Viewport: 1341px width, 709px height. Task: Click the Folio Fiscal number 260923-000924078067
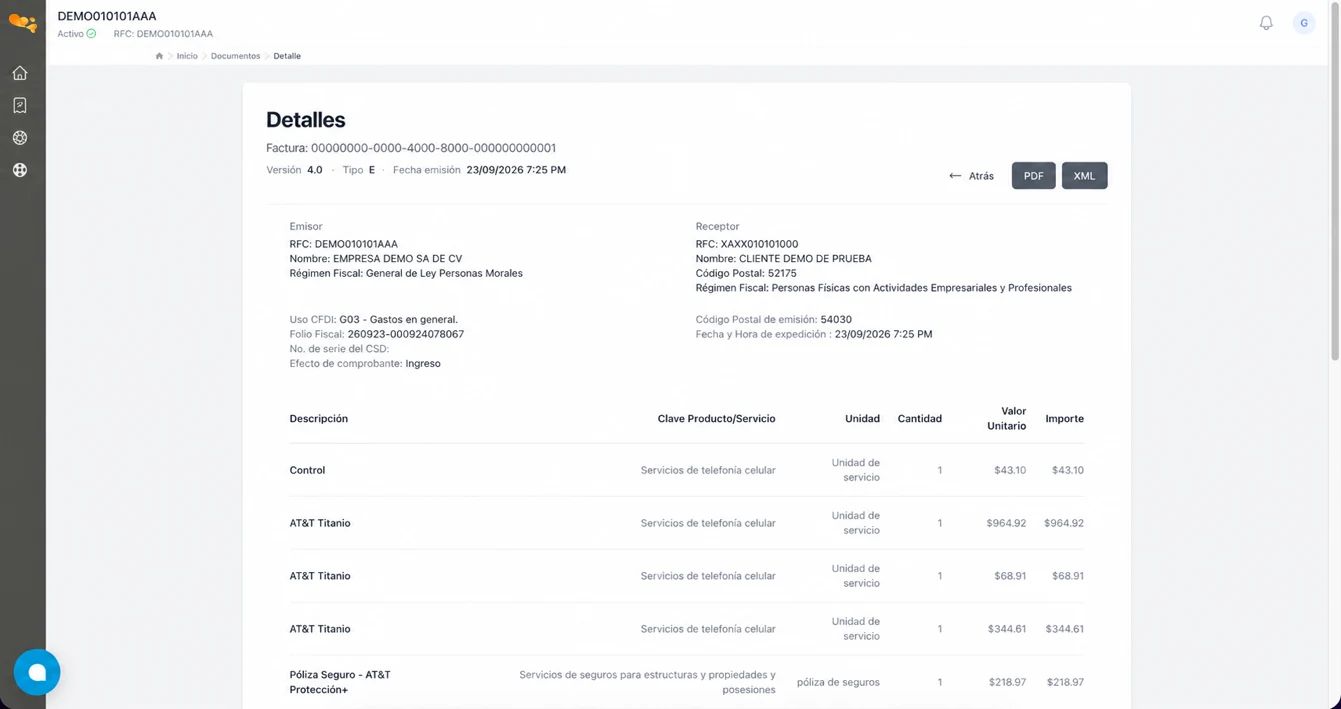406,334
